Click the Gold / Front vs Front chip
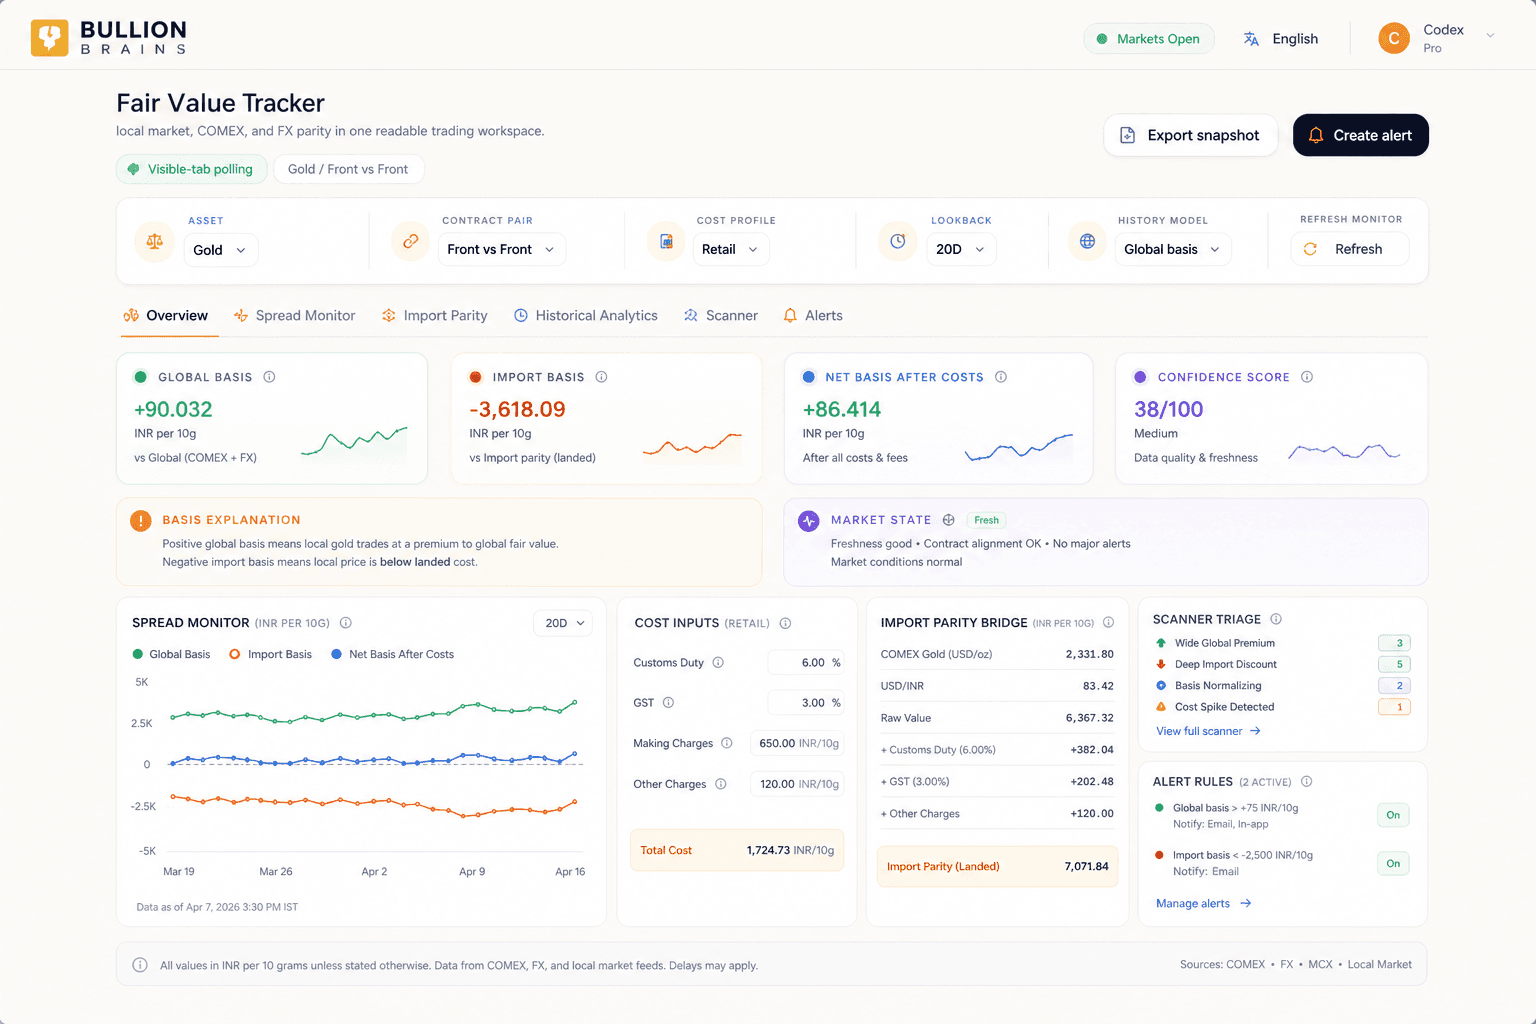The width and height of the screenshot is (1536, 1024). point(348,169)
